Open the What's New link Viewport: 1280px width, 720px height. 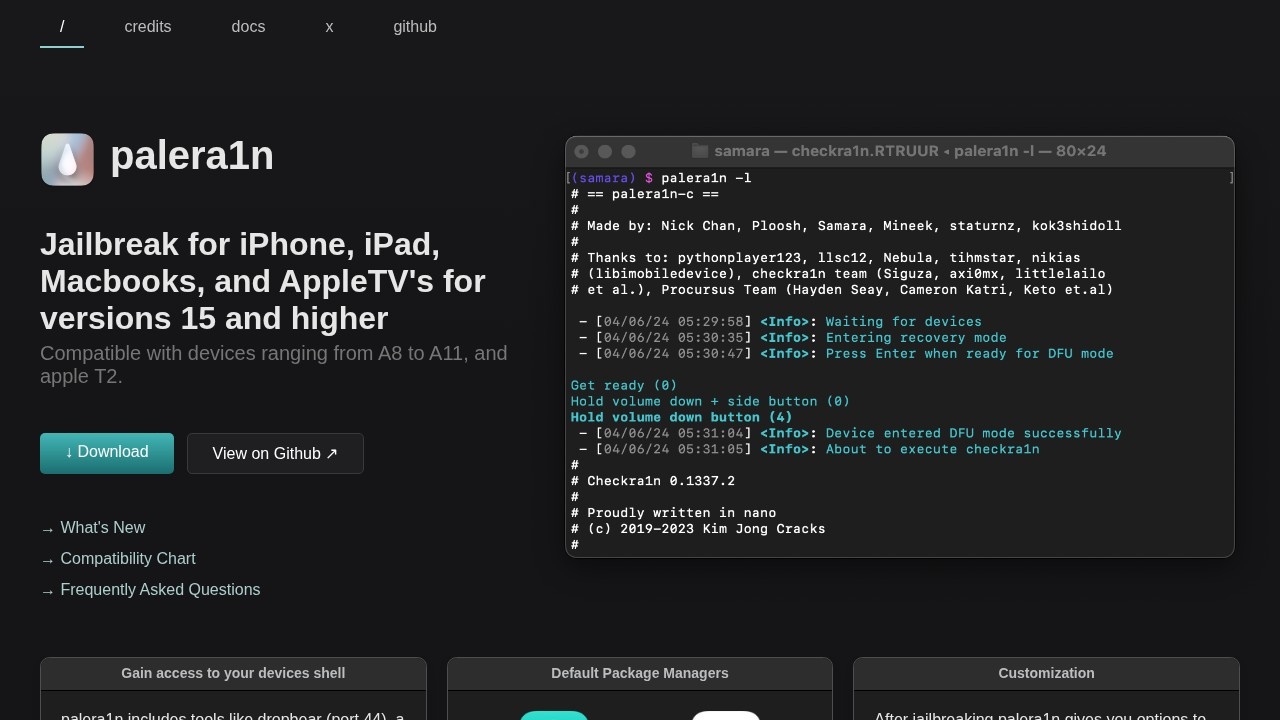[102, 528]
